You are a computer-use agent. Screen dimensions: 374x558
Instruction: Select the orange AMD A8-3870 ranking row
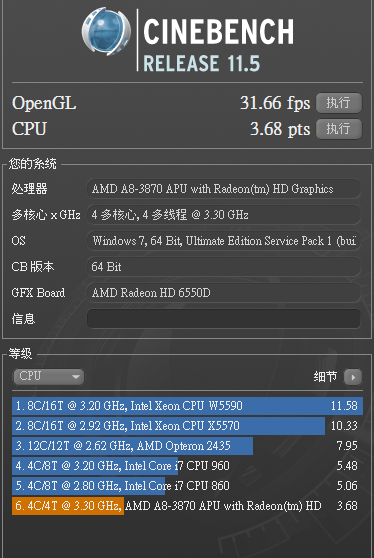pyautogui.click(x=187, y=506)
